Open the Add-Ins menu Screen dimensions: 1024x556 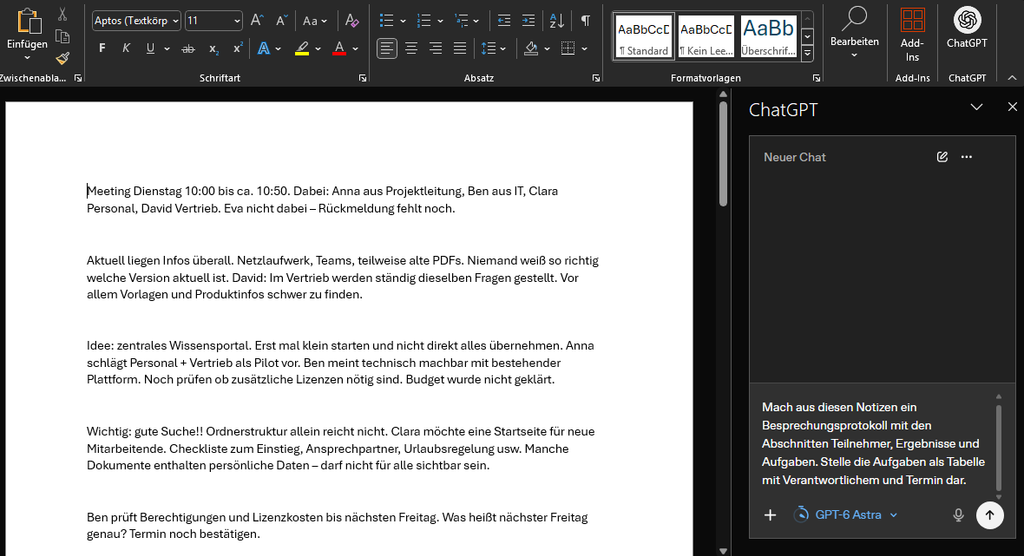912,35
